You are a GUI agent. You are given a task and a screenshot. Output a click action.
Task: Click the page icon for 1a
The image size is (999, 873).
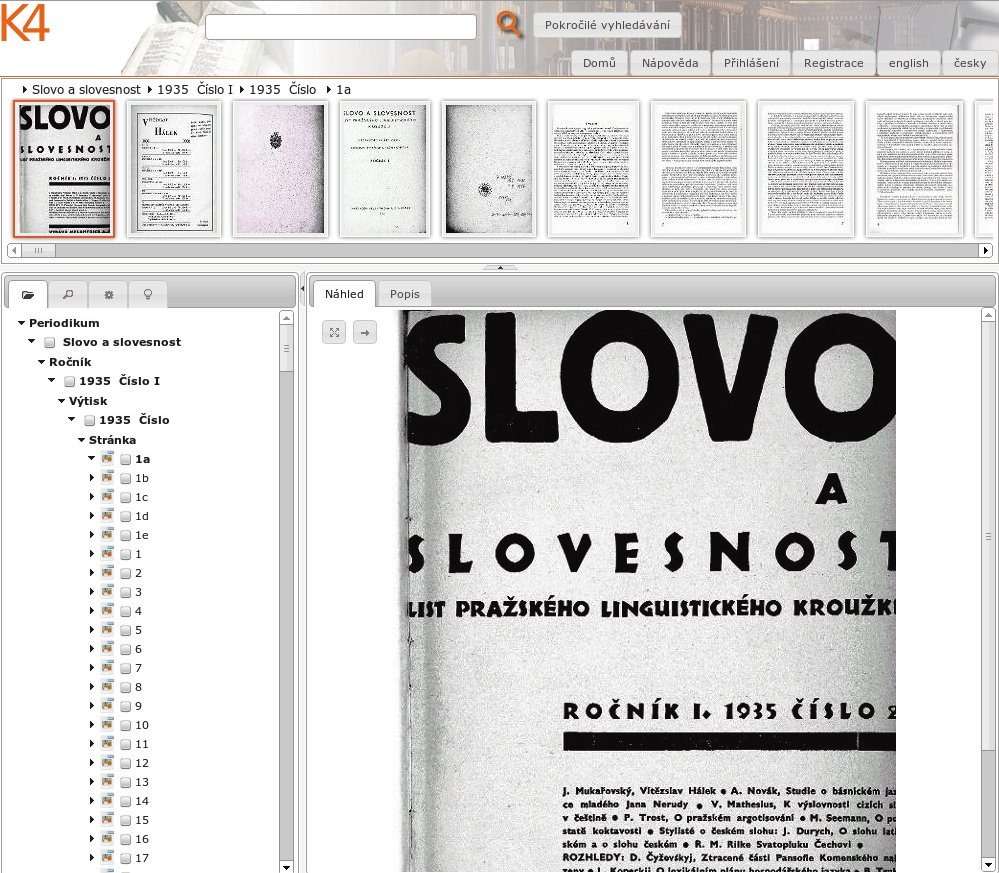(x=108, y=458)
